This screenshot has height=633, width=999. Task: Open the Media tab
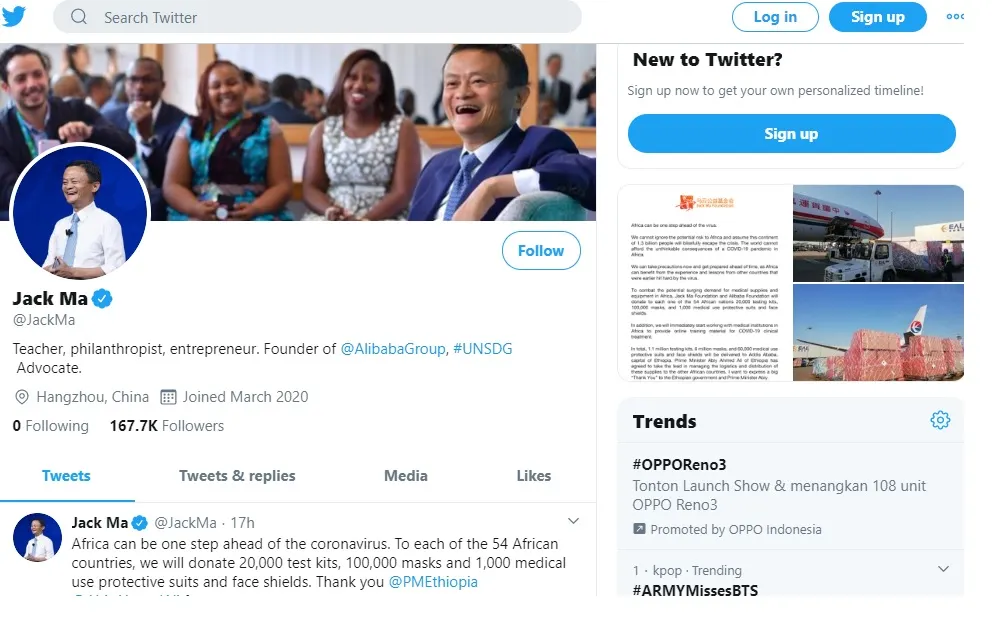pyautogui.click(x=405, y=476)
